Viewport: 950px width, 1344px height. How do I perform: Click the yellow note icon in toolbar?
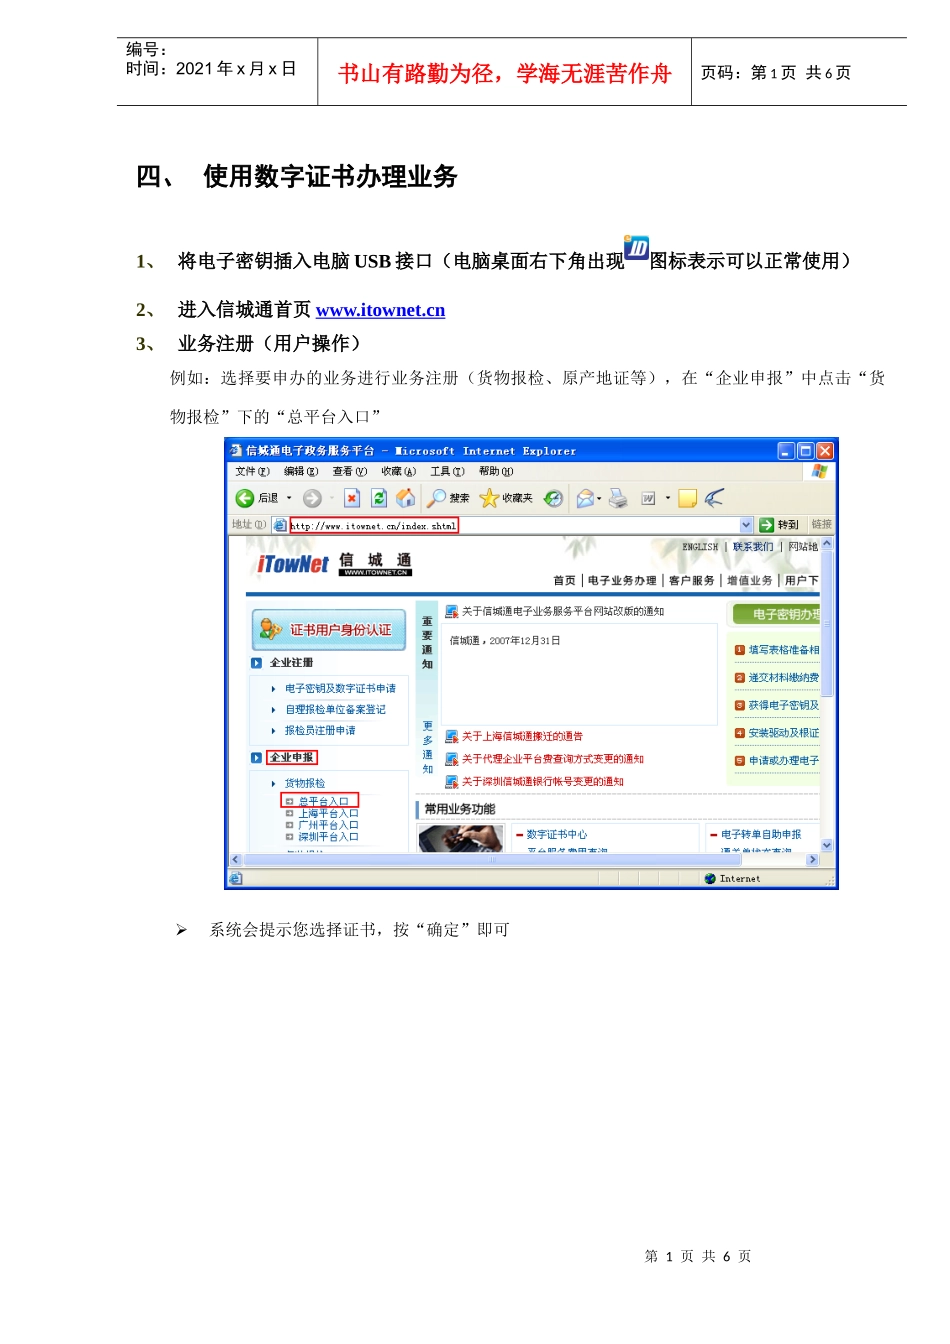[688, 498]
